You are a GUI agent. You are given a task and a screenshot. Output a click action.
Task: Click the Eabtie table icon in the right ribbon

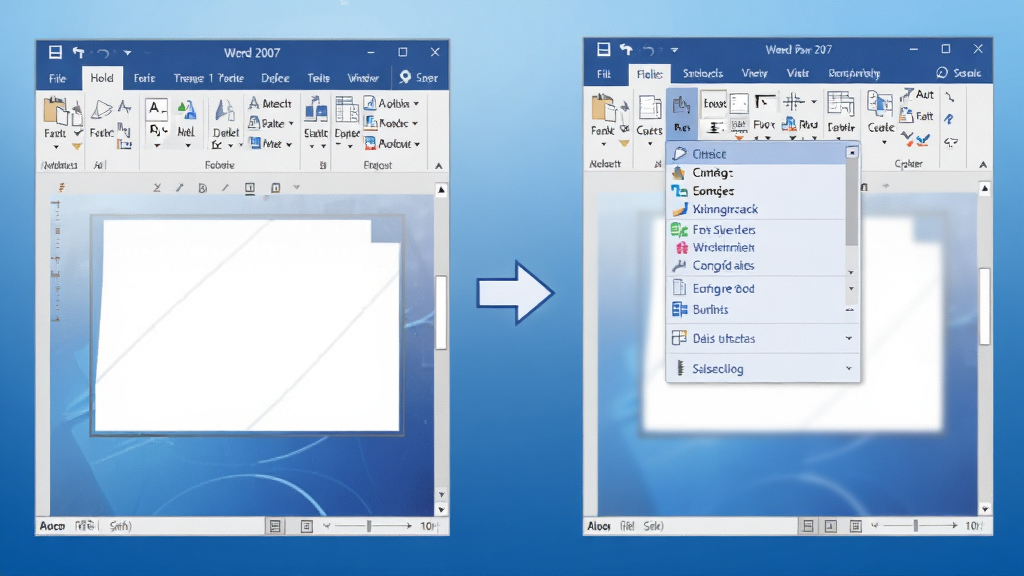(x=840, y=104)
